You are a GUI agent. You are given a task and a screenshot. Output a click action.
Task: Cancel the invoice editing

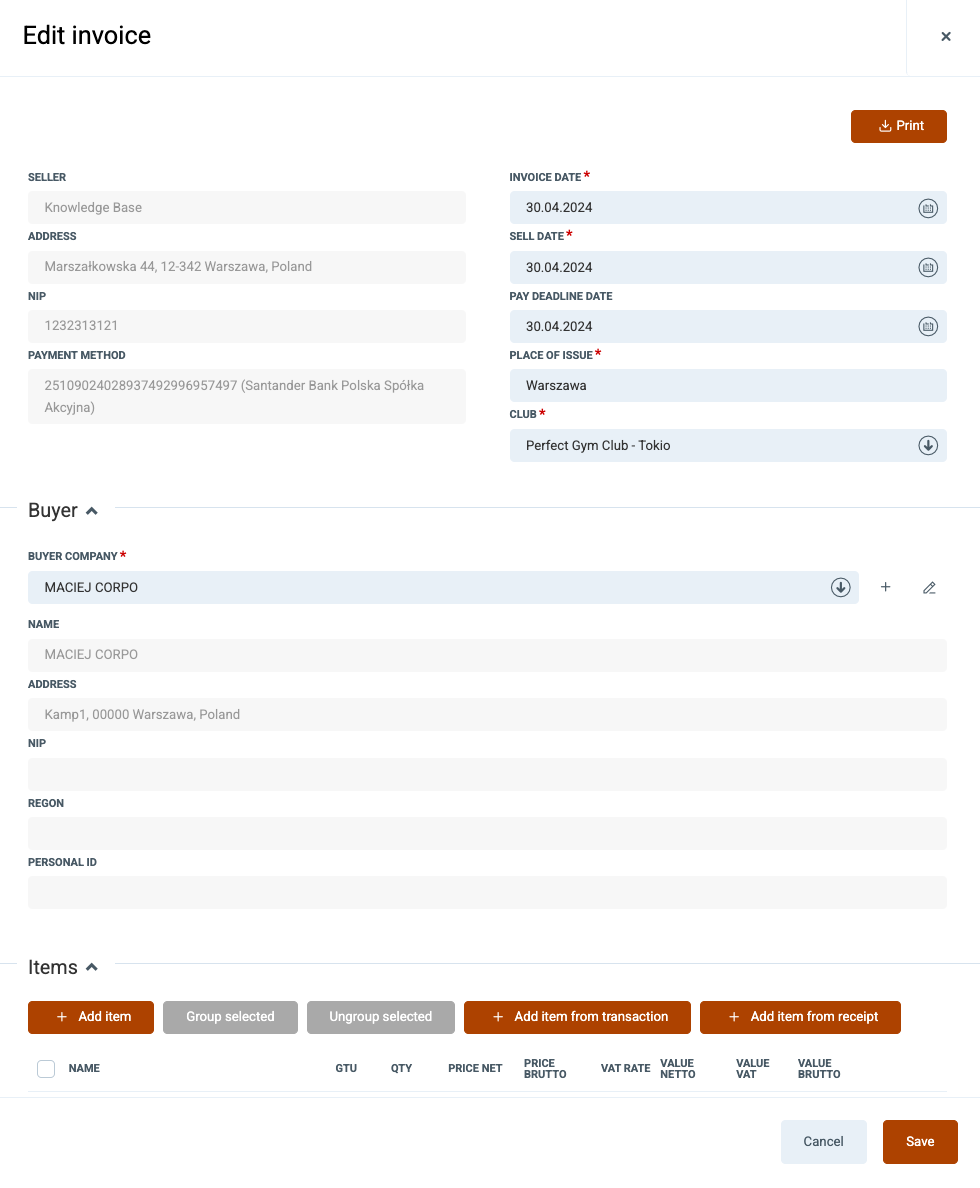(824, 1142)
